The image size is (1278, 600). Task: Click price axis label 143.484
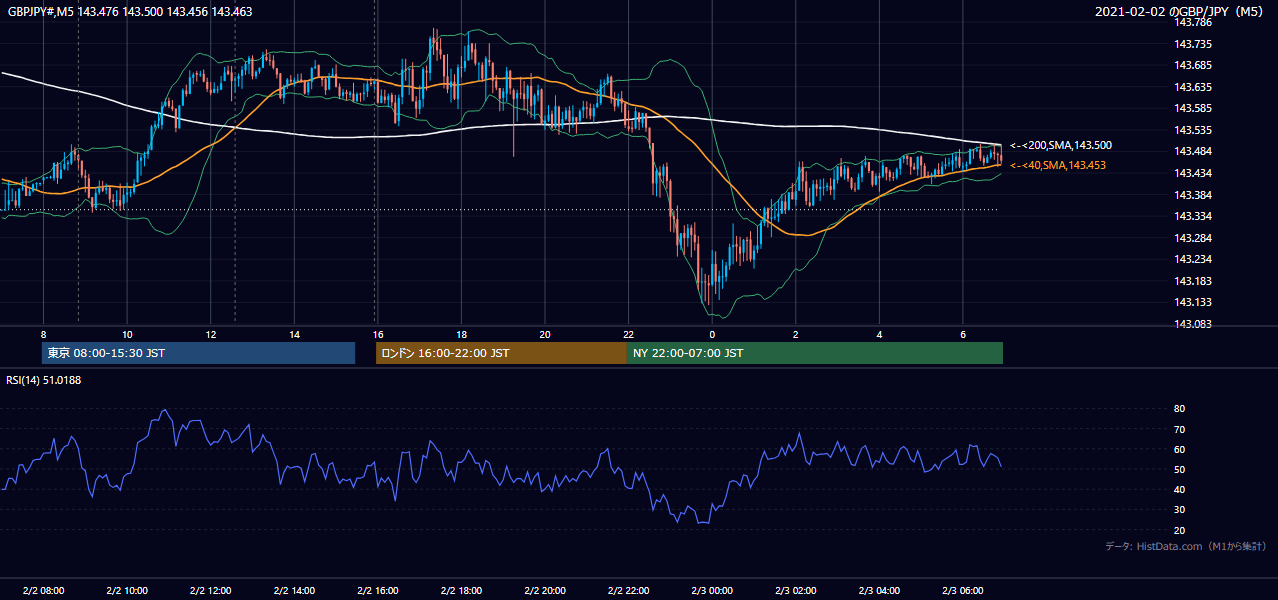1194,151
